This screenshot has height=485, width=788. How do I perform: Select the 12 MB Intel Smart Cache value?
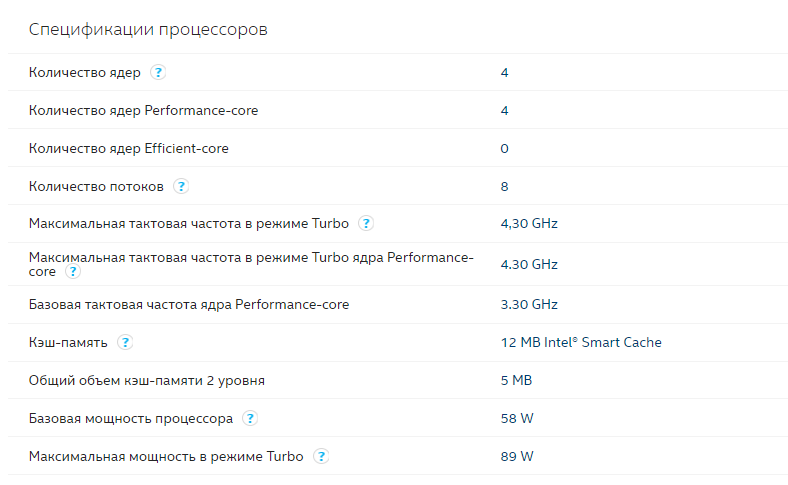(581, 342)
